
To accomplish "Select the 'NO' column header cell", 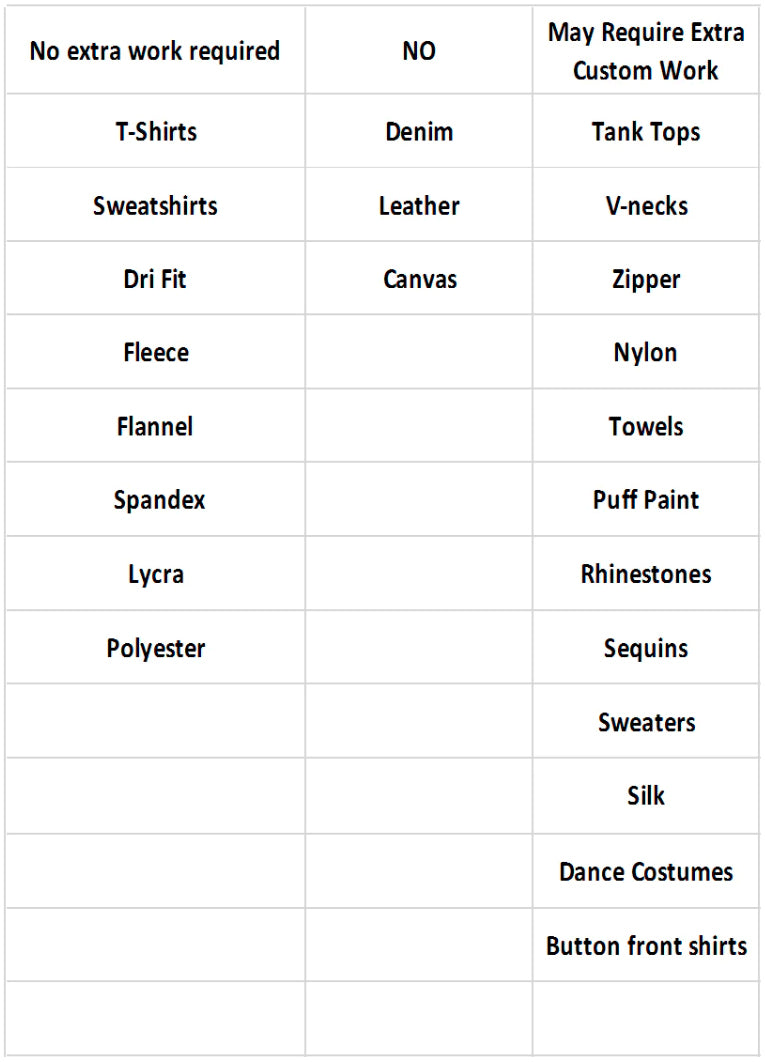I will 419,51.
